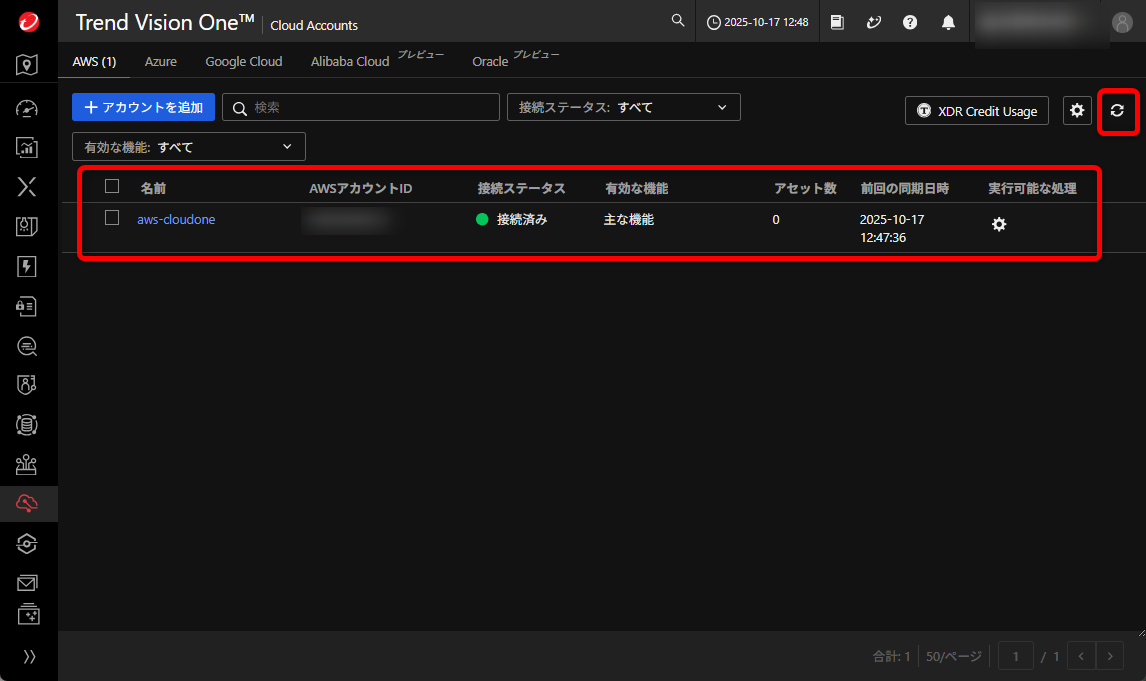This screenshot has width=1146, height=681.
Task: Click the アカウントを追加 button
Action: click(143, 107)
